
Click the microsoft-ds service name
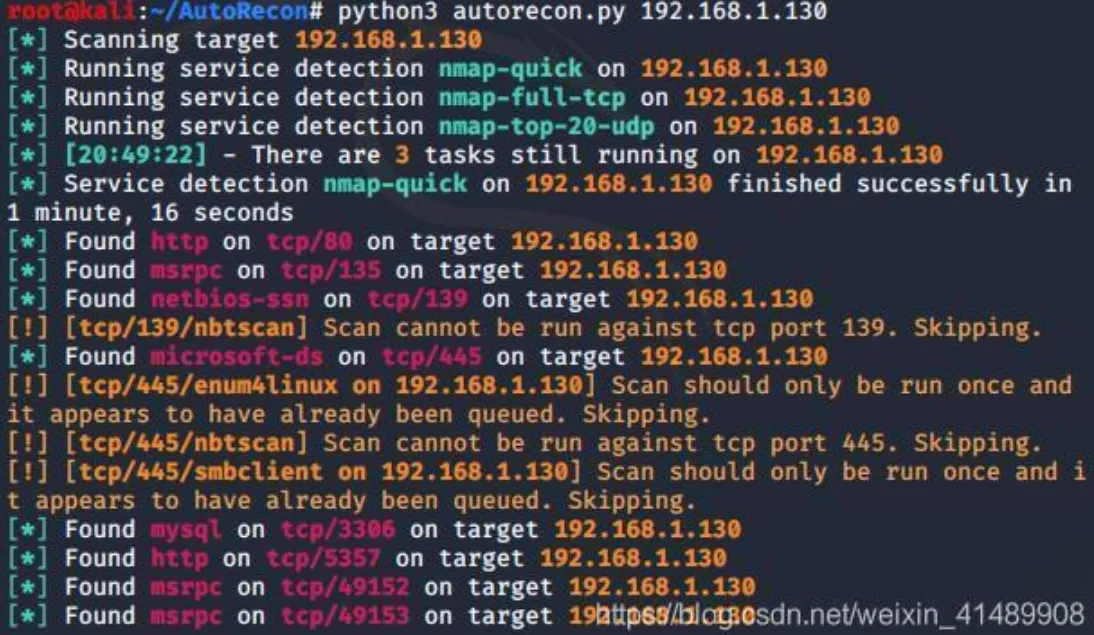tap(237, 357)
